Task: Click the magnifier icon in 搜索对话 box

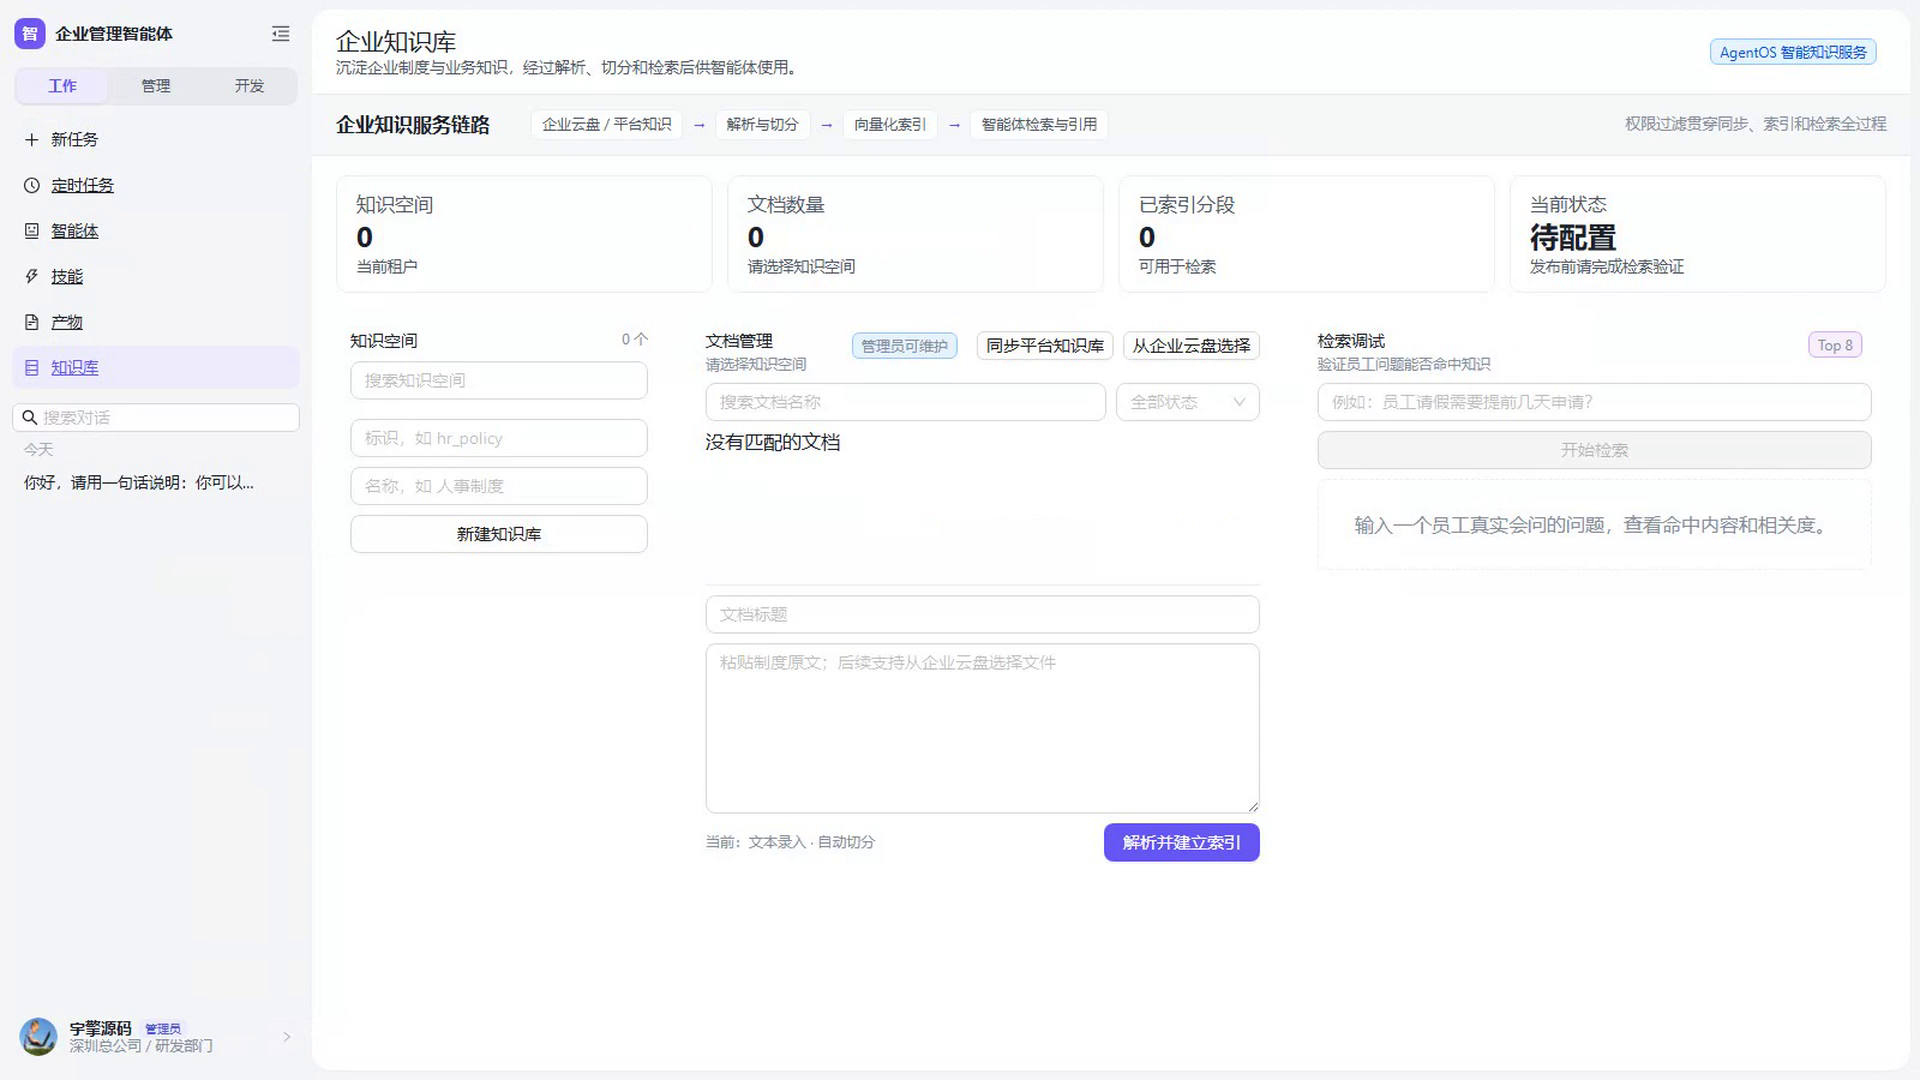Action: click(x=30, y=418)
